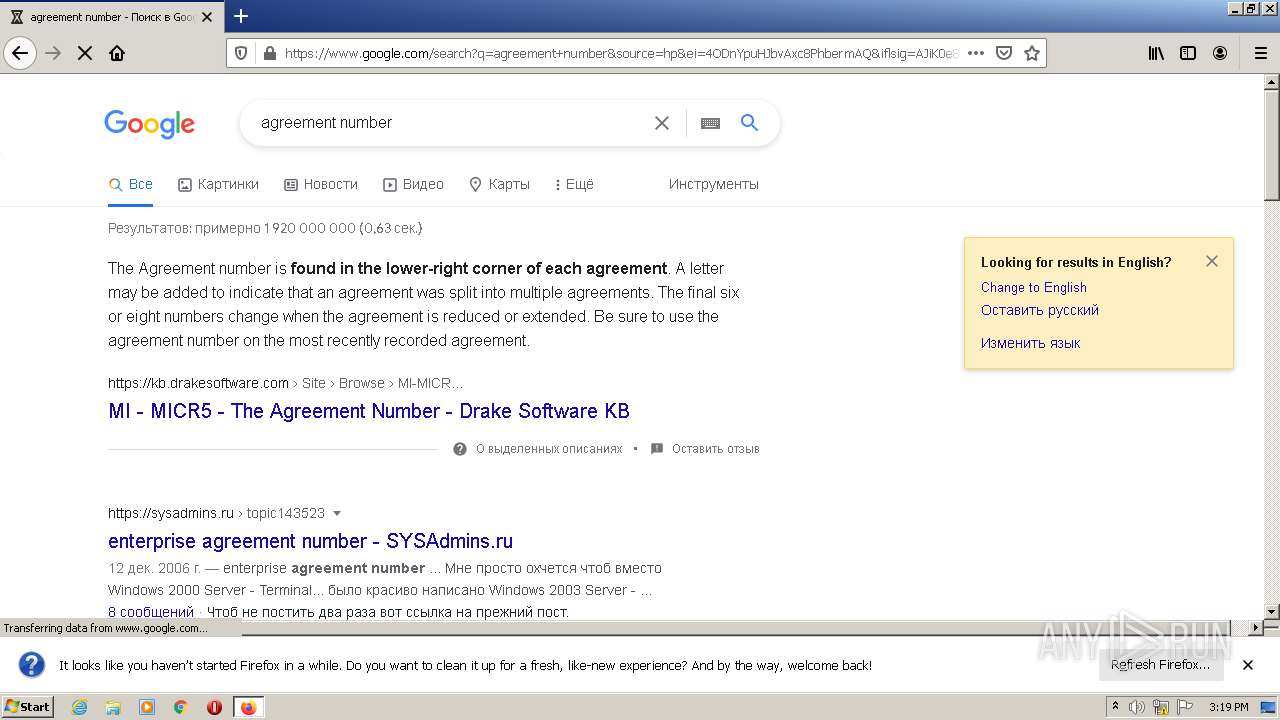Click vertical scrollbar up arrow
The image size is (1280, 720).
point(1272,82)
